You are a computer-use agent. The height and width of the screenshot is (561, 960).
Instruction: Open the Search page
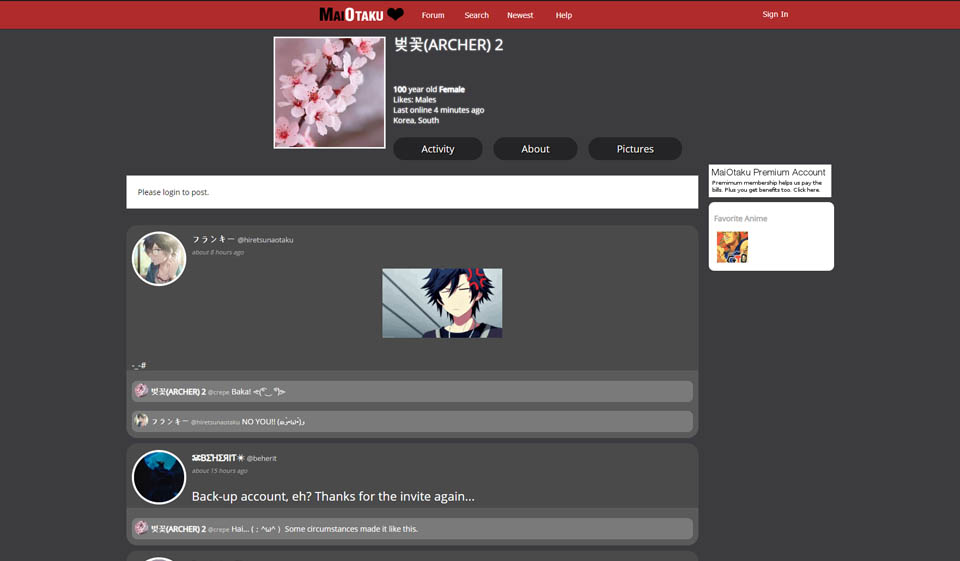[477, 15]
